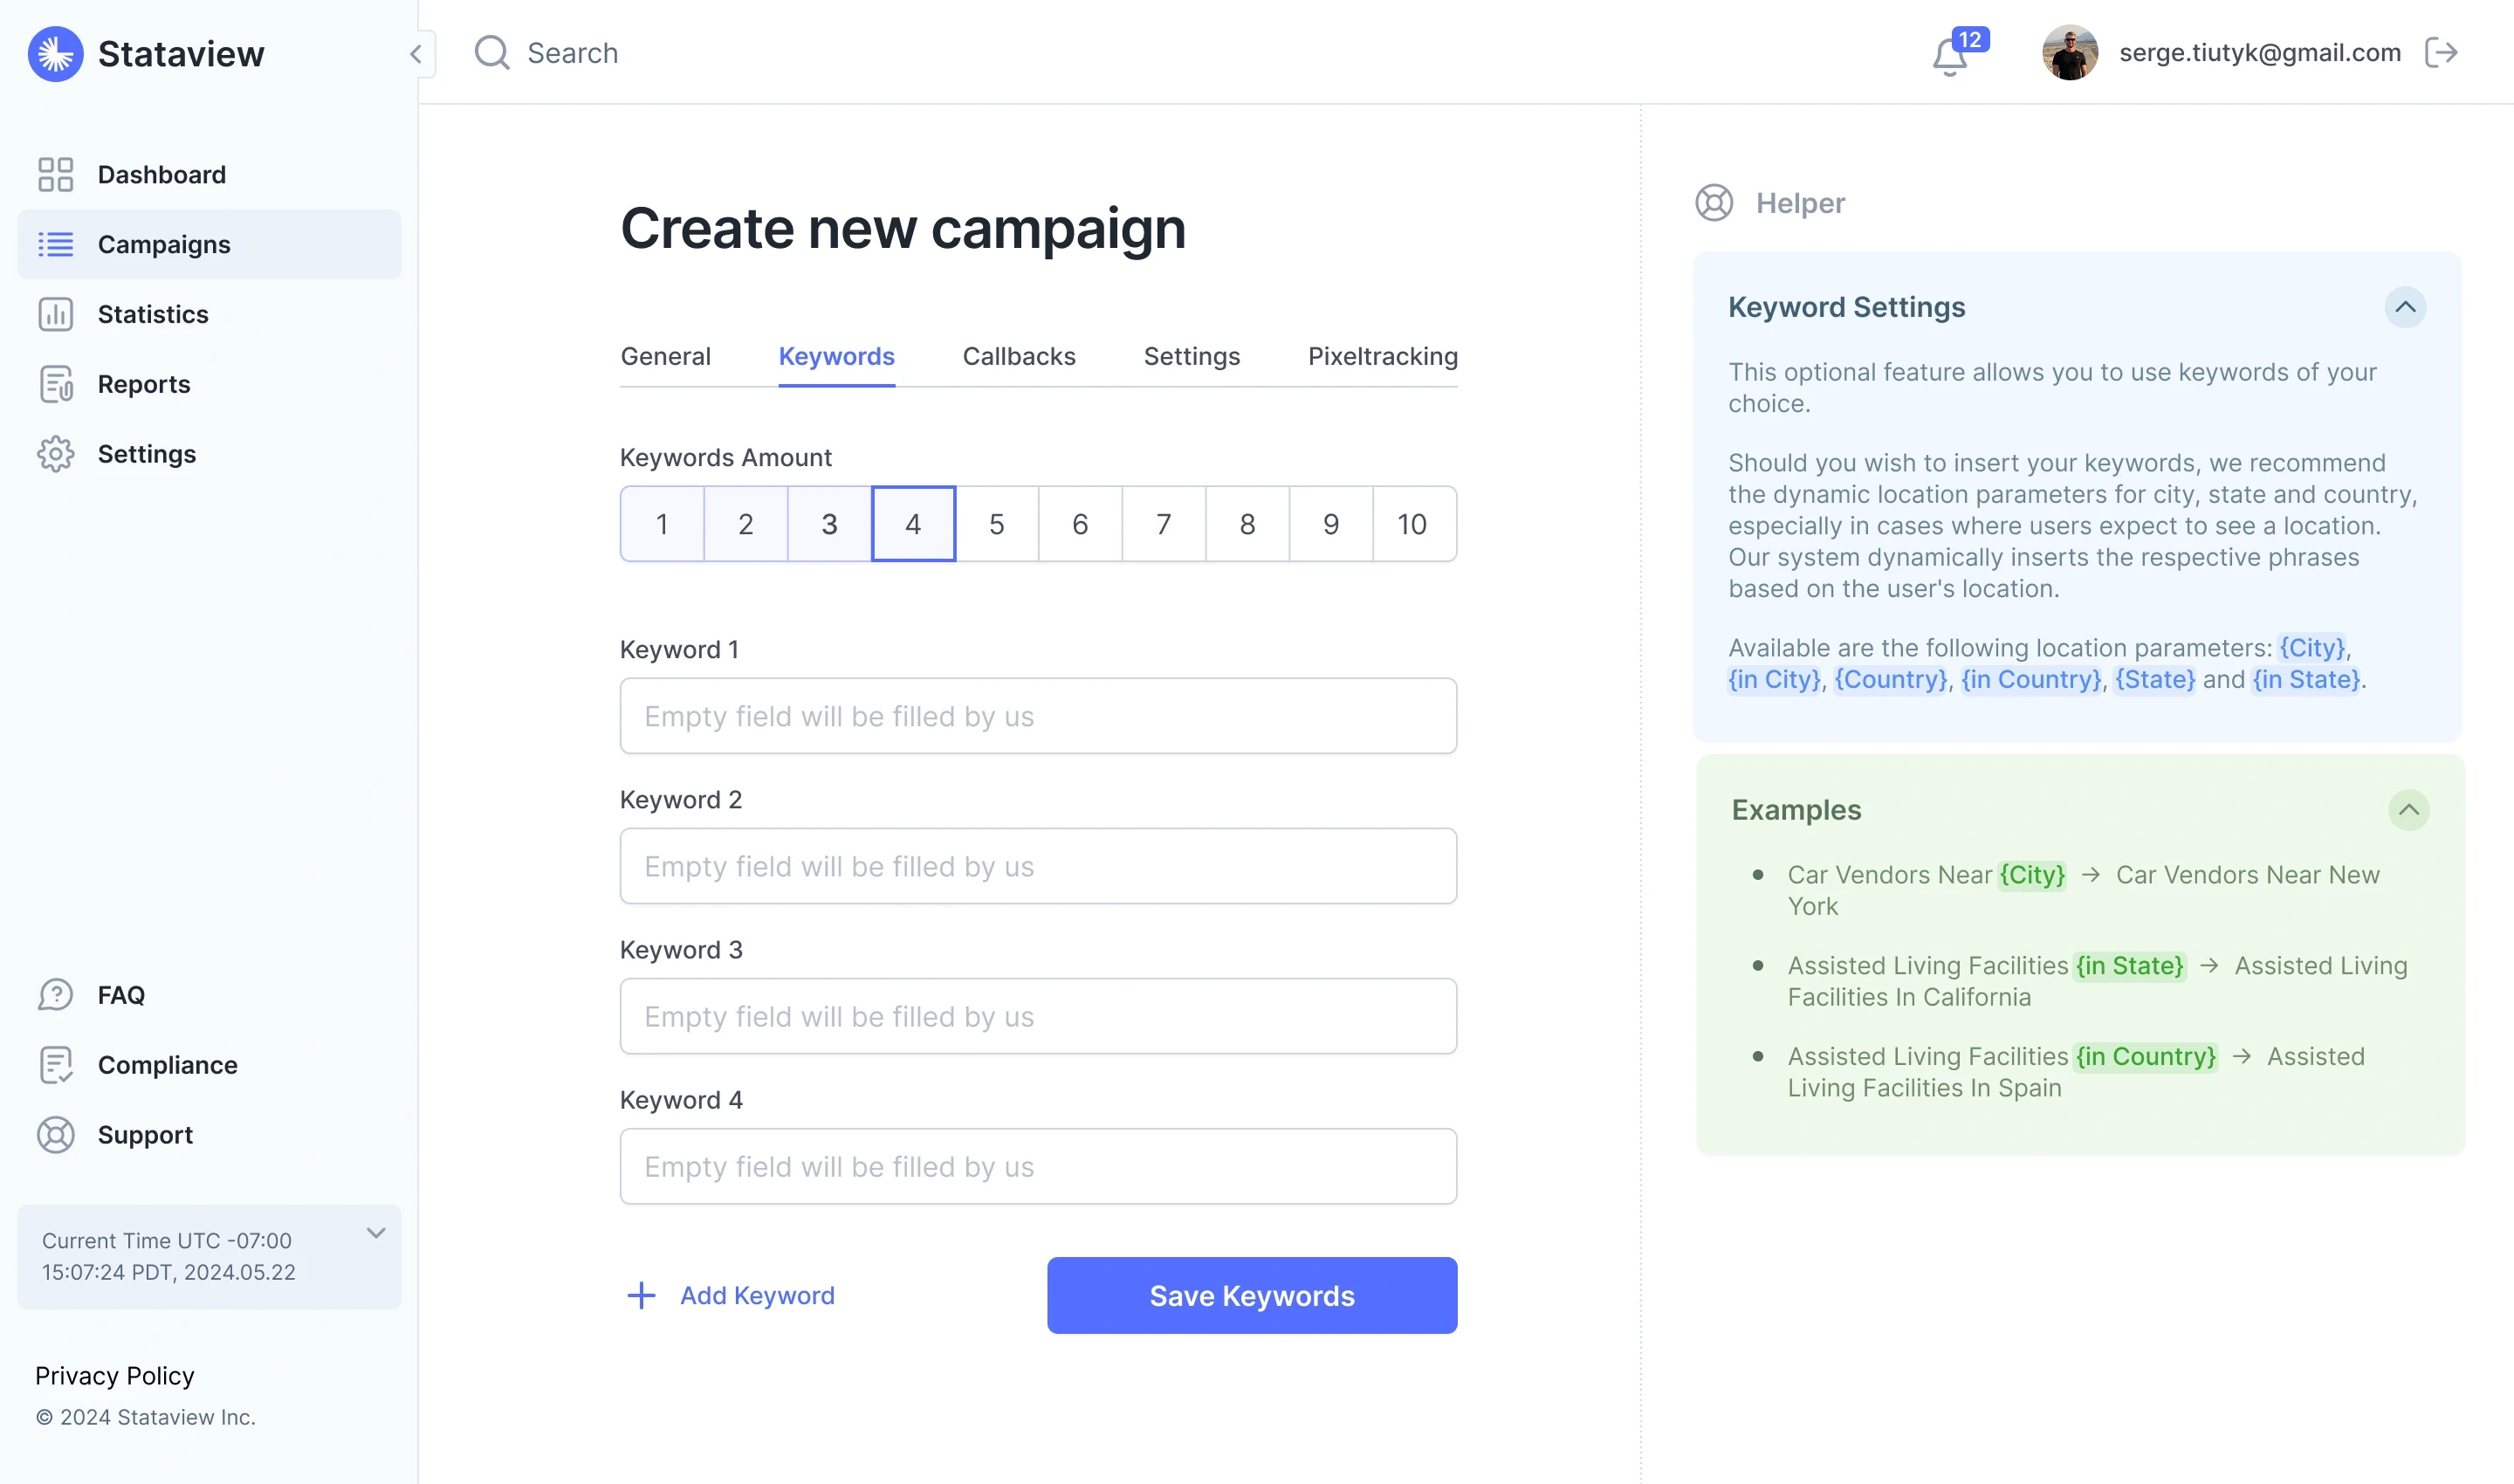The width and height of the screenshot is (2514, 1484).
Task: Click the Save Keywords button
Action: tap(1251, 1295)
